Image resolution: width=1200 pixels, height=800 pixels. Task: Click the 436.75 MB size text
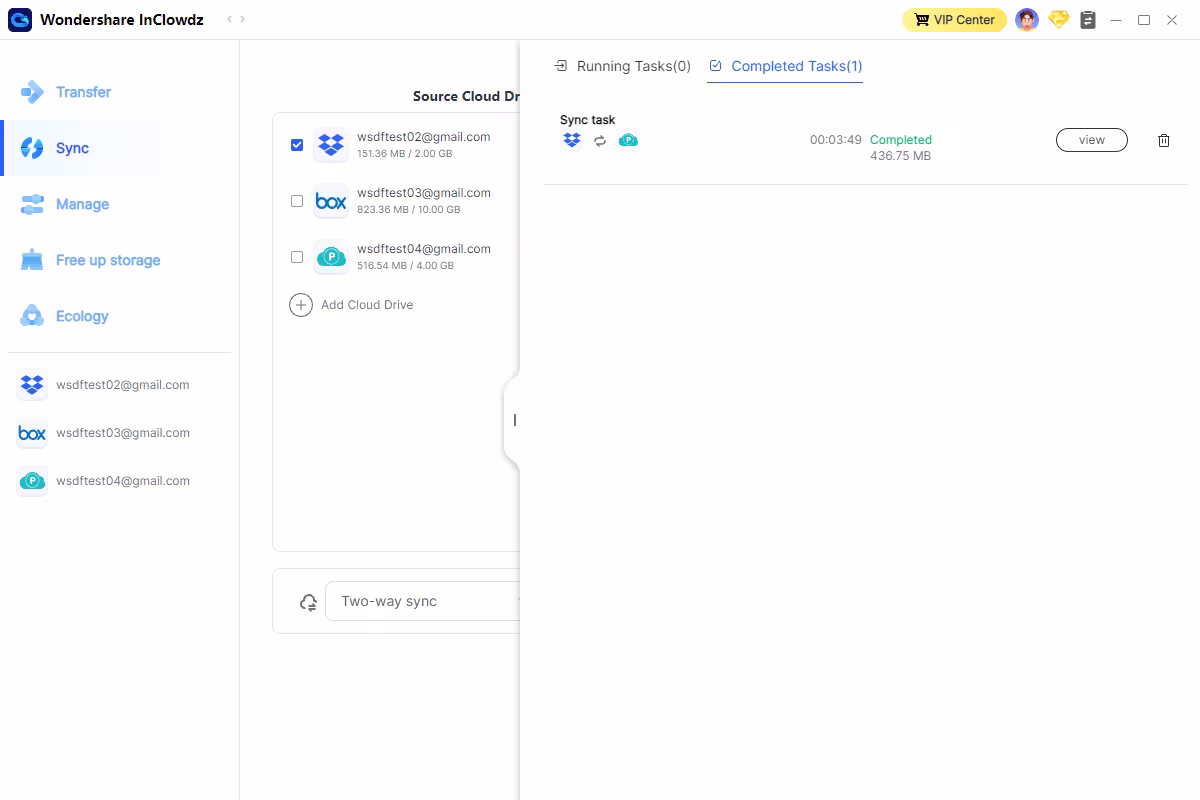[900, 156]
